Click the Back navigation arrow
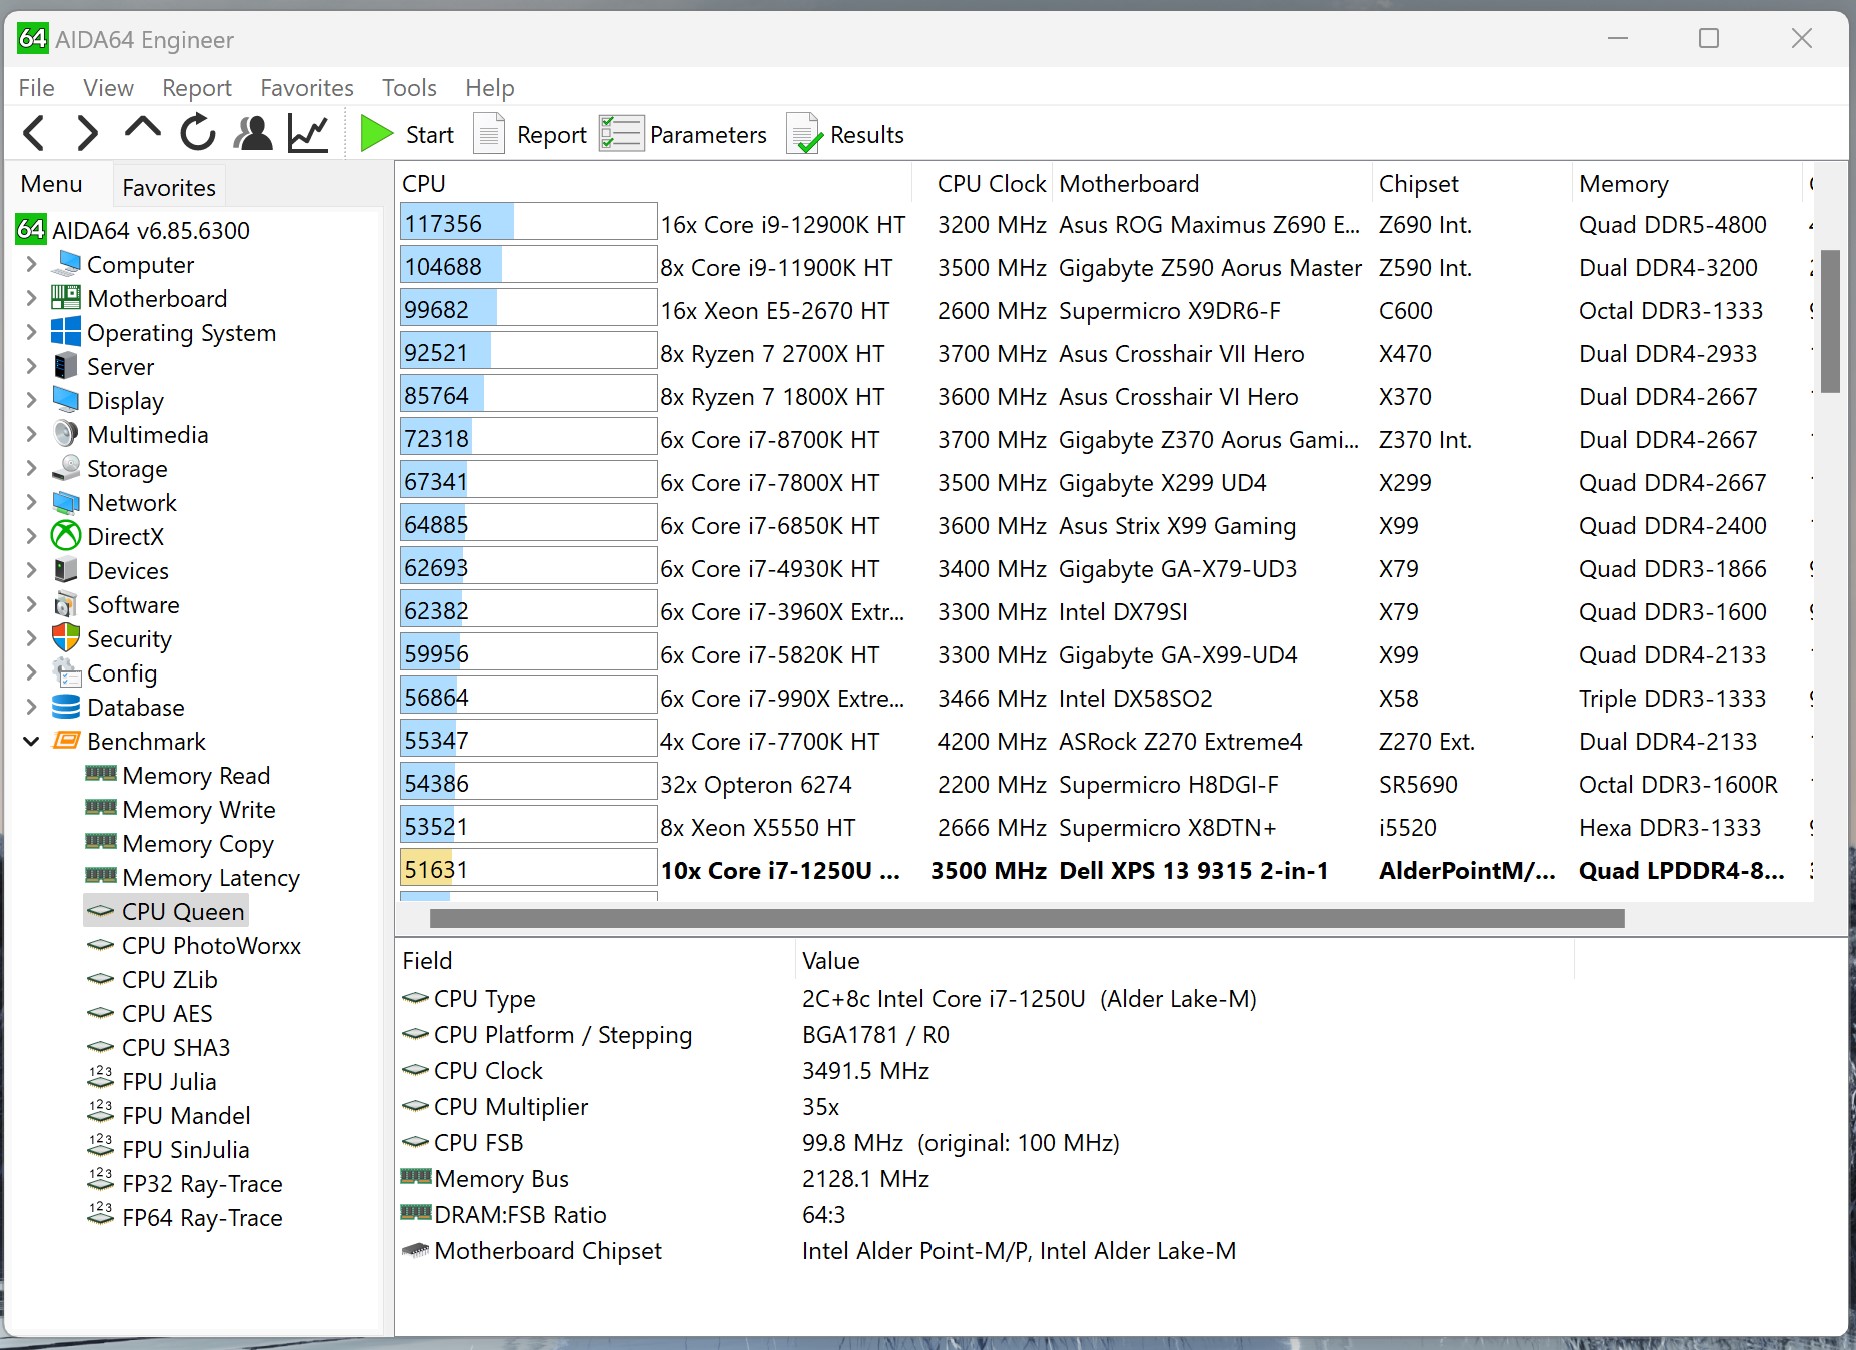 (x=34, y=133)
